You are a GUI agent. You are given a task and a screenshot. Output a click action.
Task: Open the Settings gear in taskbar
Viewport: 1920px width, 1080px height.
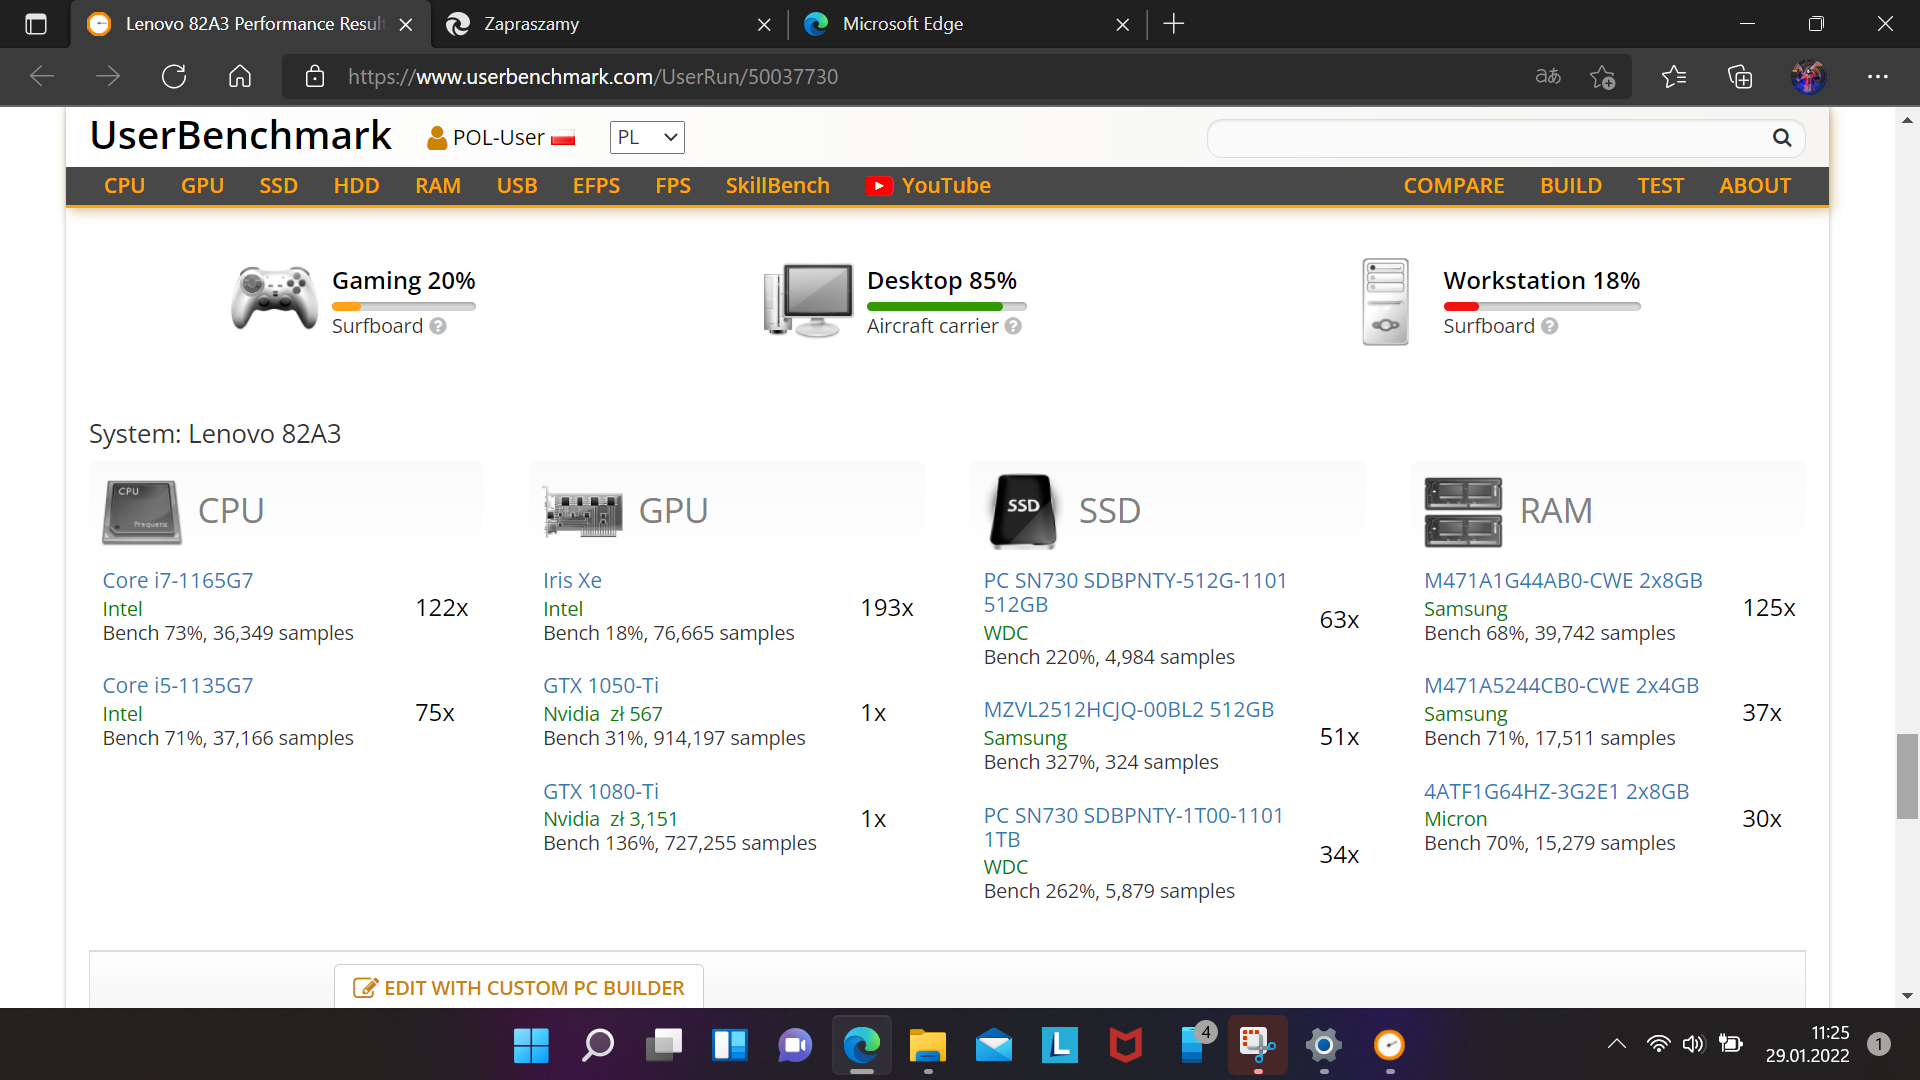(1323, 1046)
